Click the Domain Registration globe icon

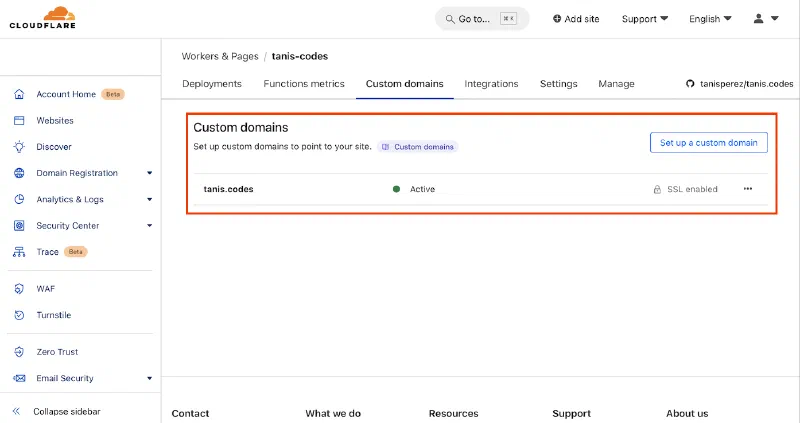(x=19, y=173)
